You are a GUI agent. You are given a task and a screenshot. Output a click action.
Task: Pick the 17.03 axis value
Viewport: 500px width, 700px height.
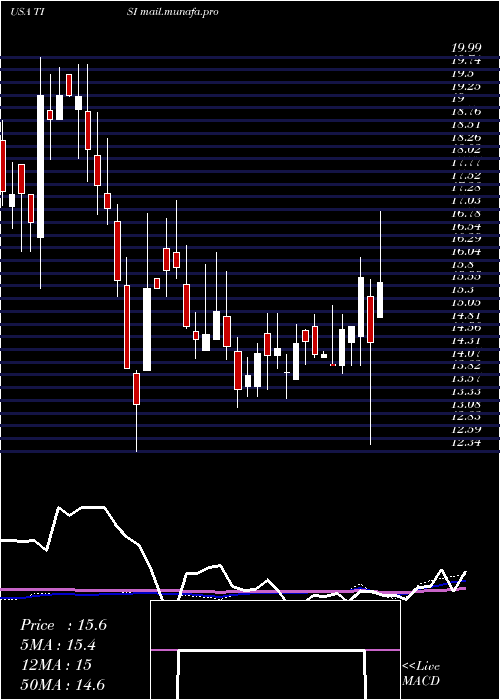(465, 201)
